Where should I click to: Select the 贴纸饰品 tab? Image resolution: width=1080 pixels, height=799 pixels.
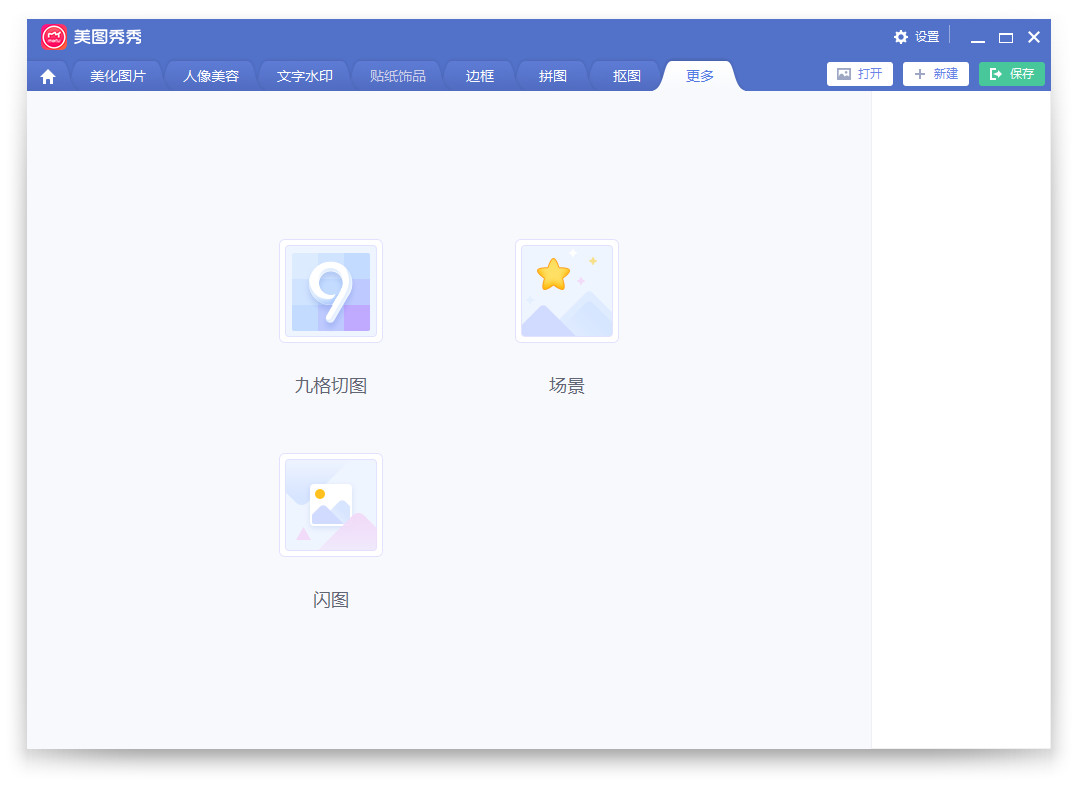click(x=398, y=76)
